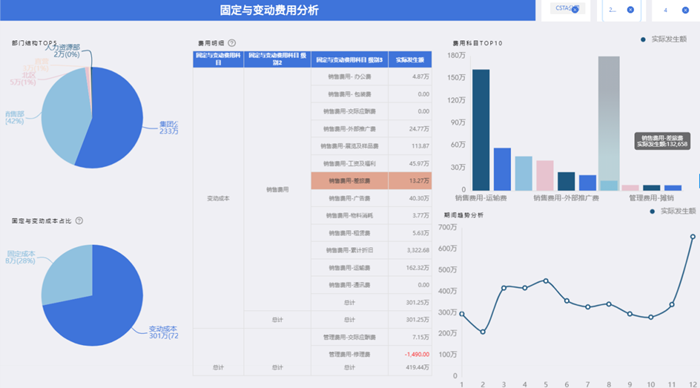
Task: Sort by 实际发生额 column header
Action: click(x=410, y=59)
